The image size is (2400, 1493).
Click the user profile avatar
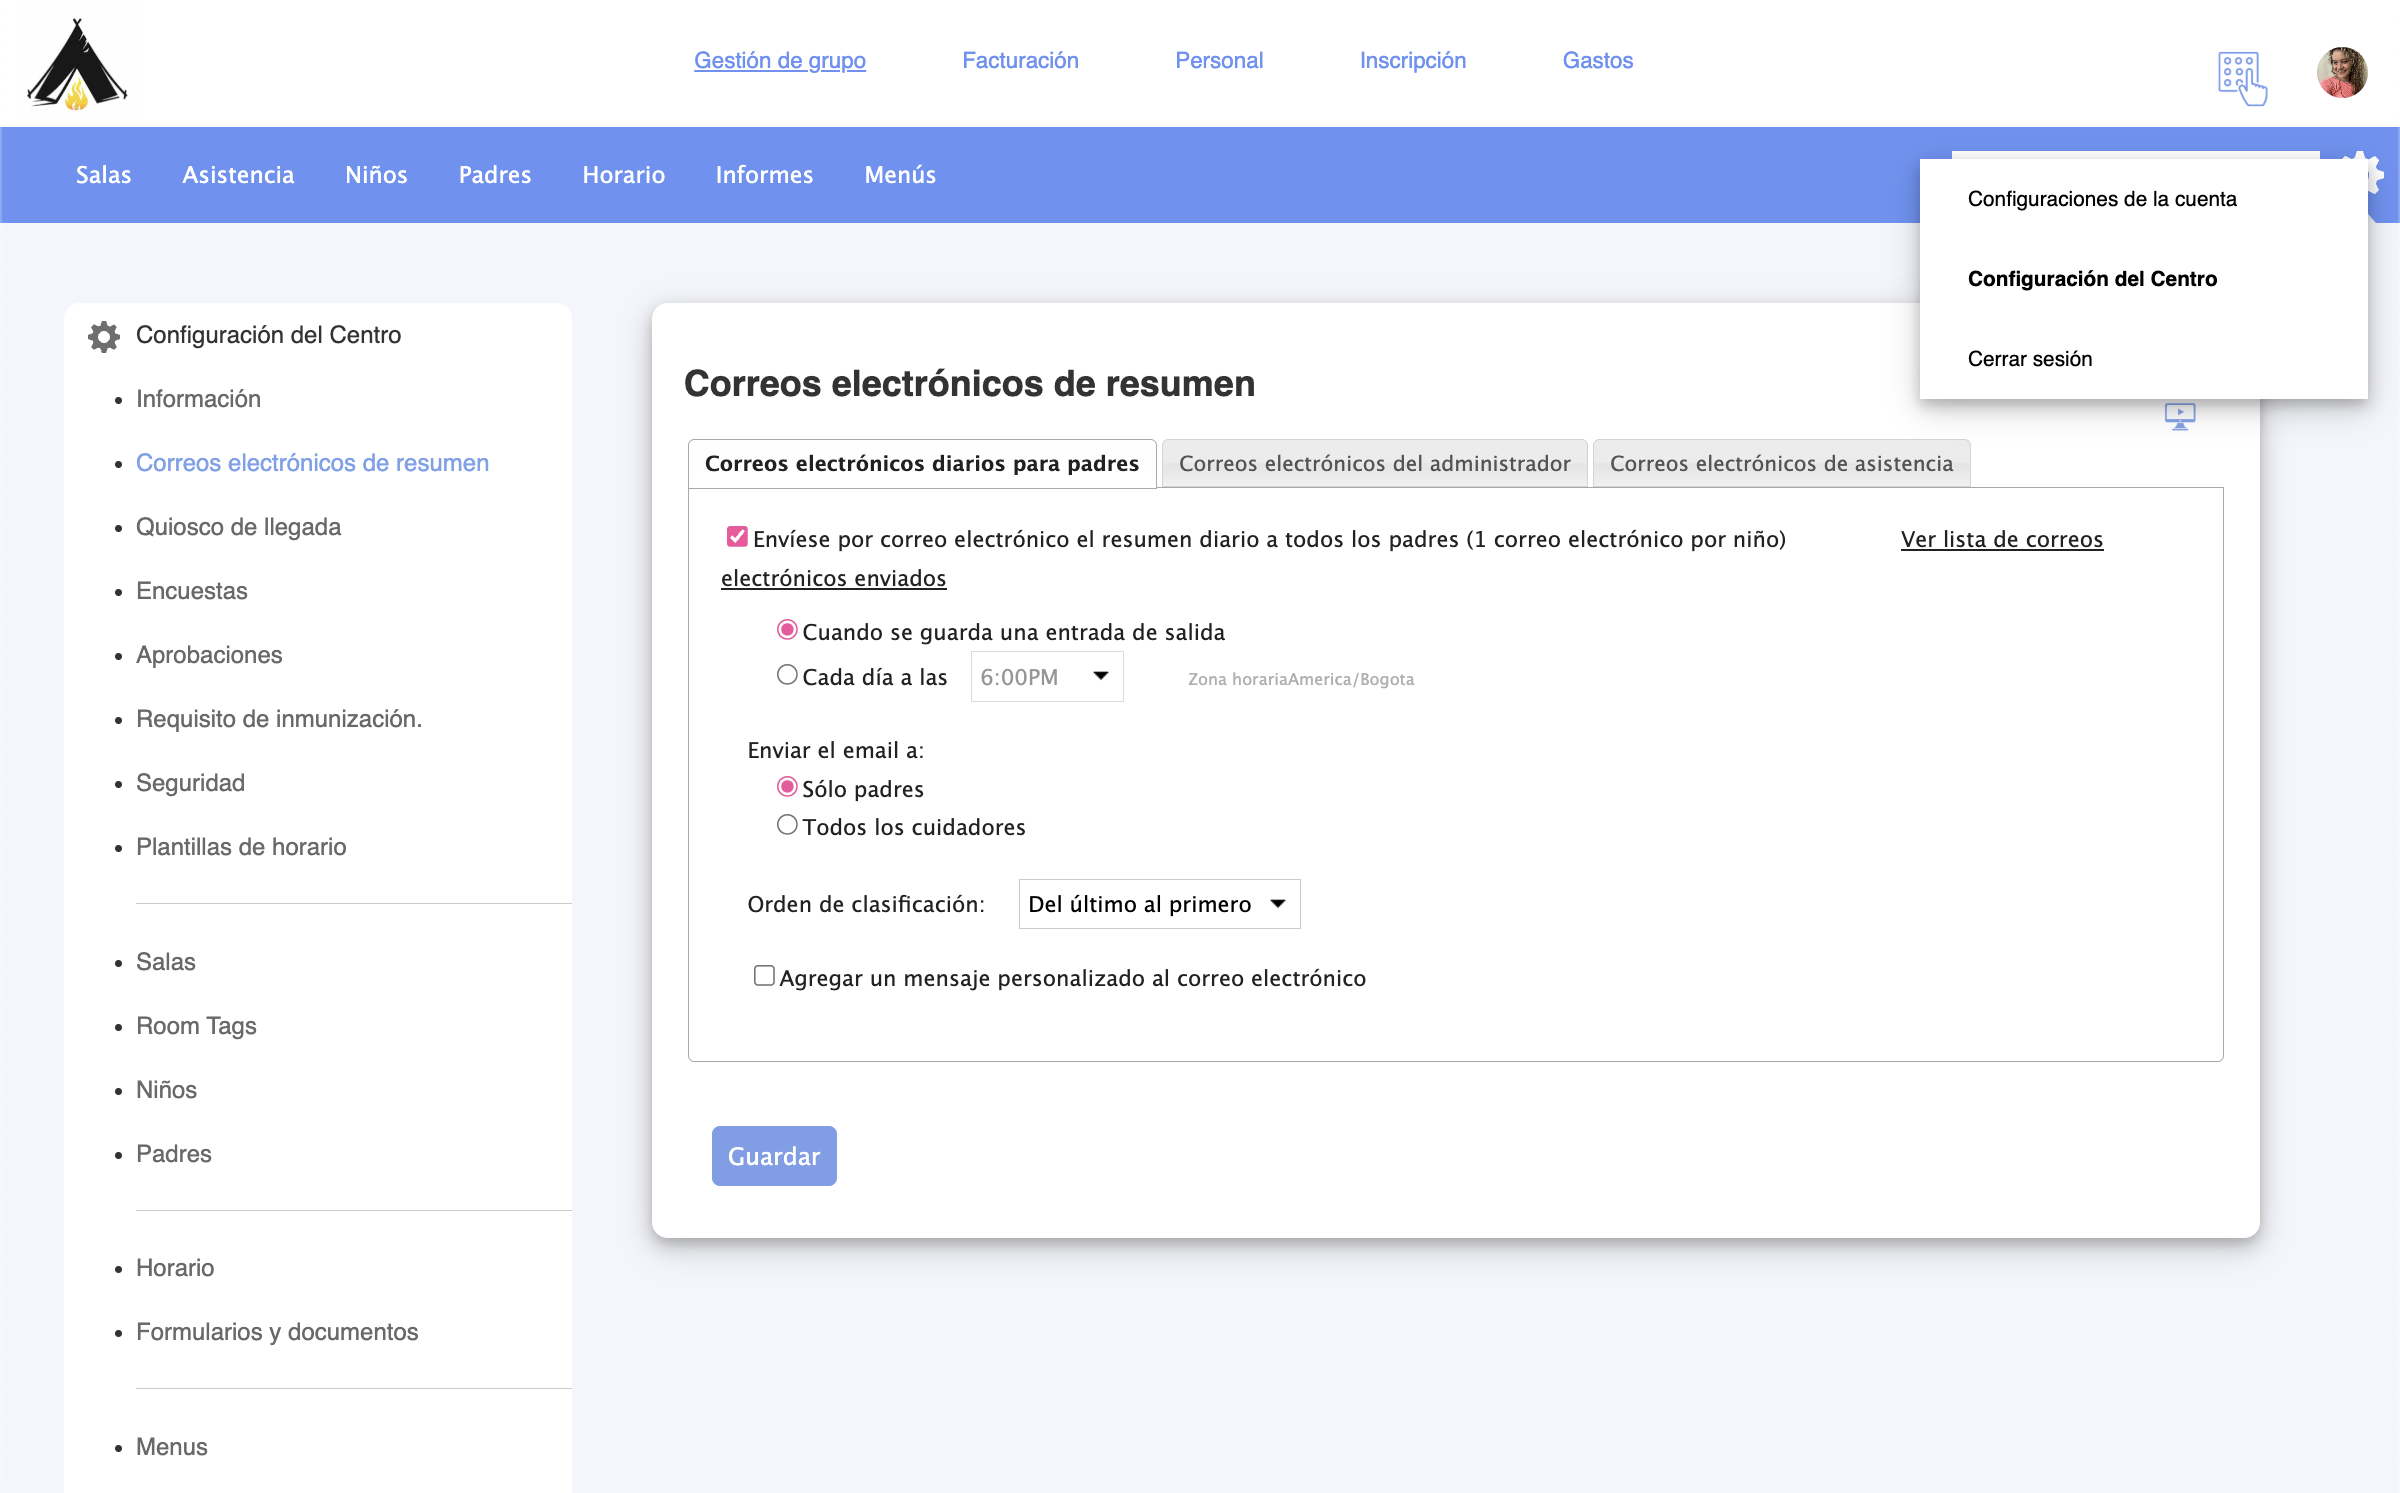tap(2341, 72)
